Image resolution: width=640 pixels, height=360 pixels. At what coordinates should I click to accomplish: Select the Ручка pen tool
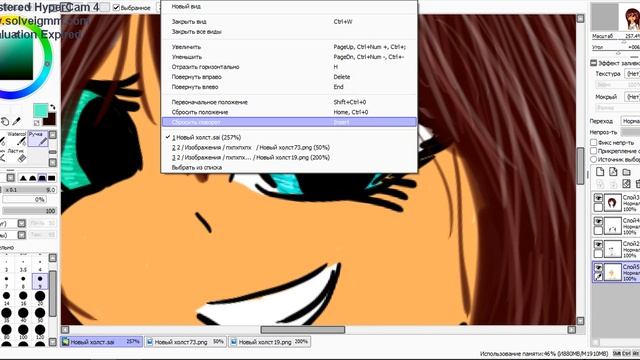tap(38, 139)
